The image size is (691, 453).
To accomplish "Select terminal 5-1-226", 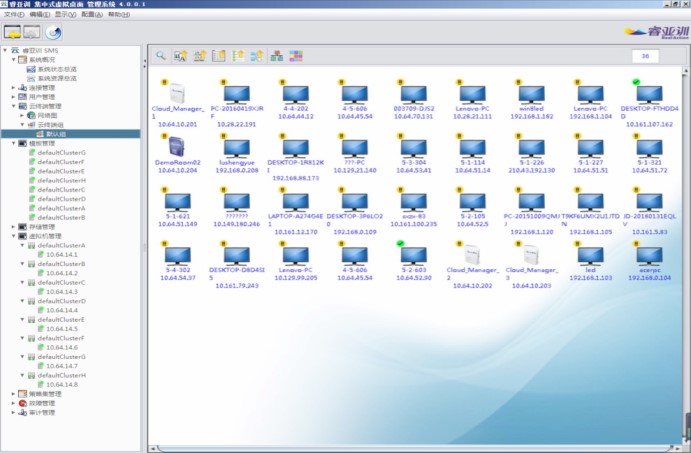I will [x=531, y=148].
